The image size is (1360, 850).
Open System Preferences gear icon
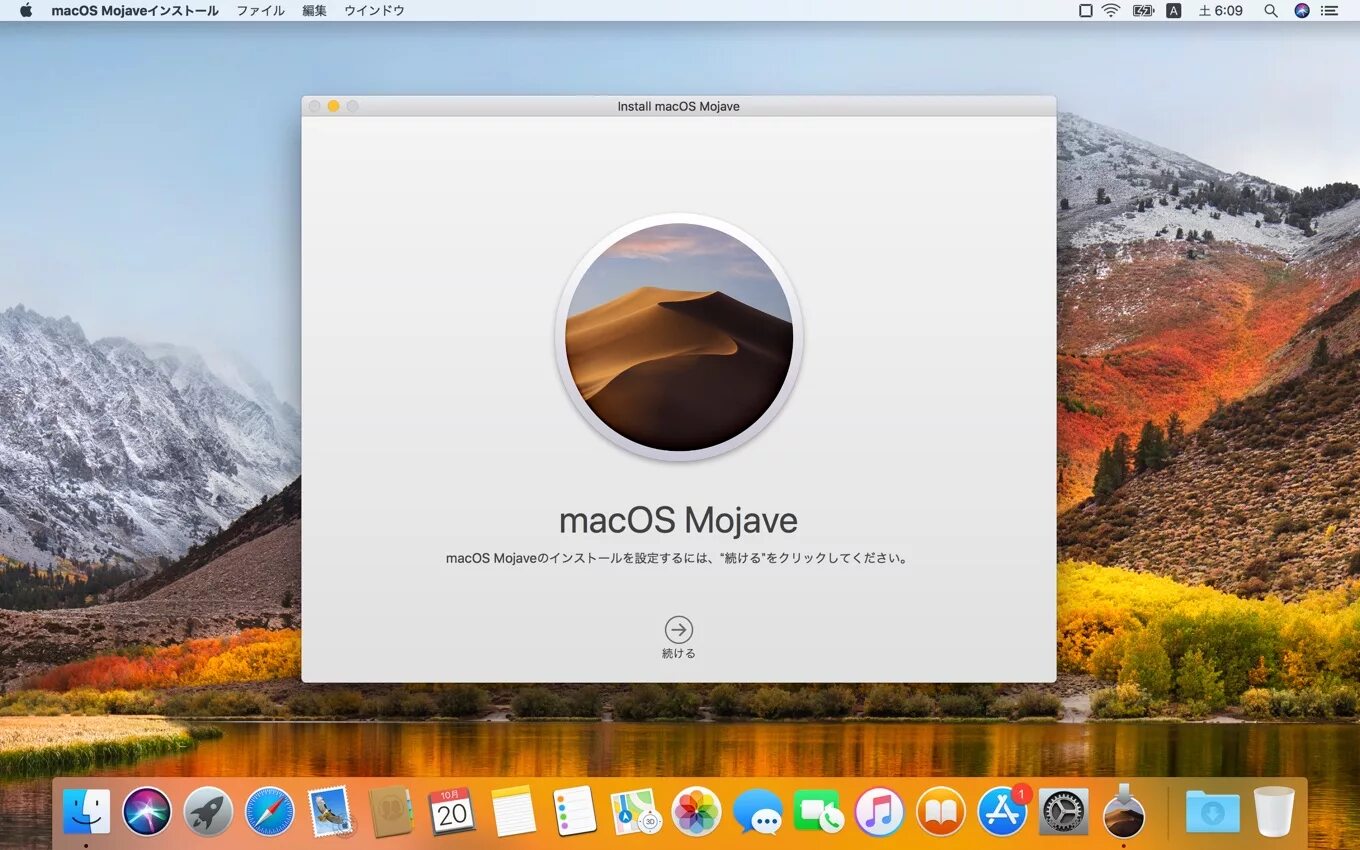(1063, 811)
